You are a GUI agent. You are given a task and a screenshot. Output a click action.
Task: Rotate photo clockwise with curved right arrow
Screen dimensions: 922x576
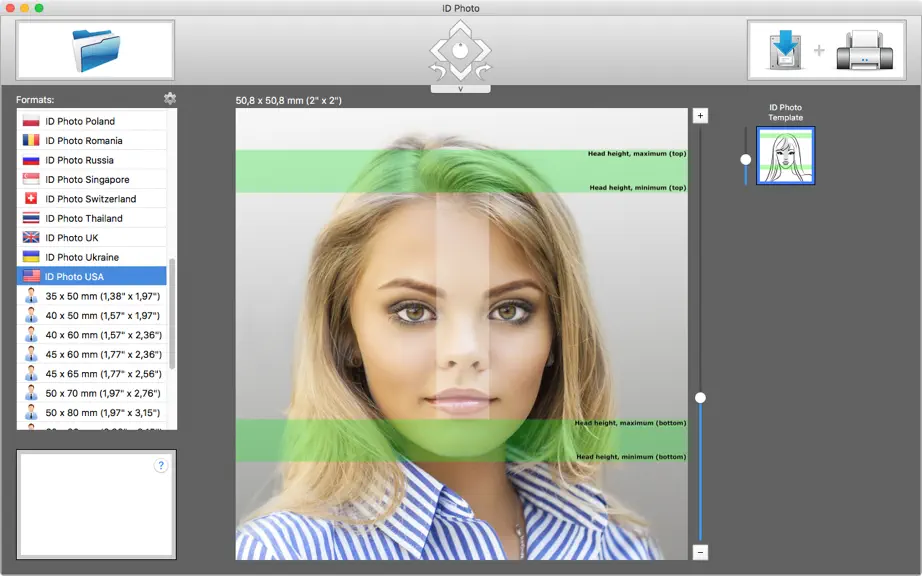483,72
